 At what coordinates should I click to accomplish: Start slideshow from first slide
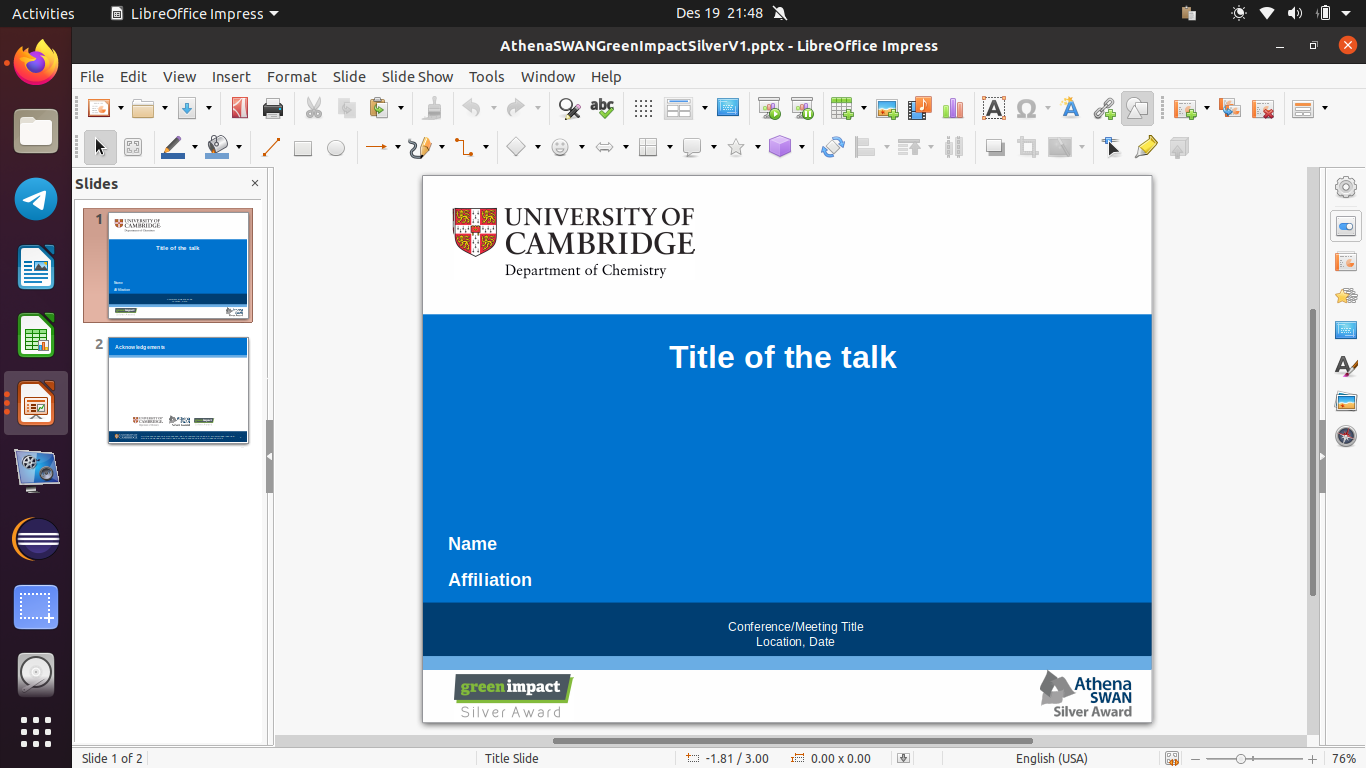(769, 108)
